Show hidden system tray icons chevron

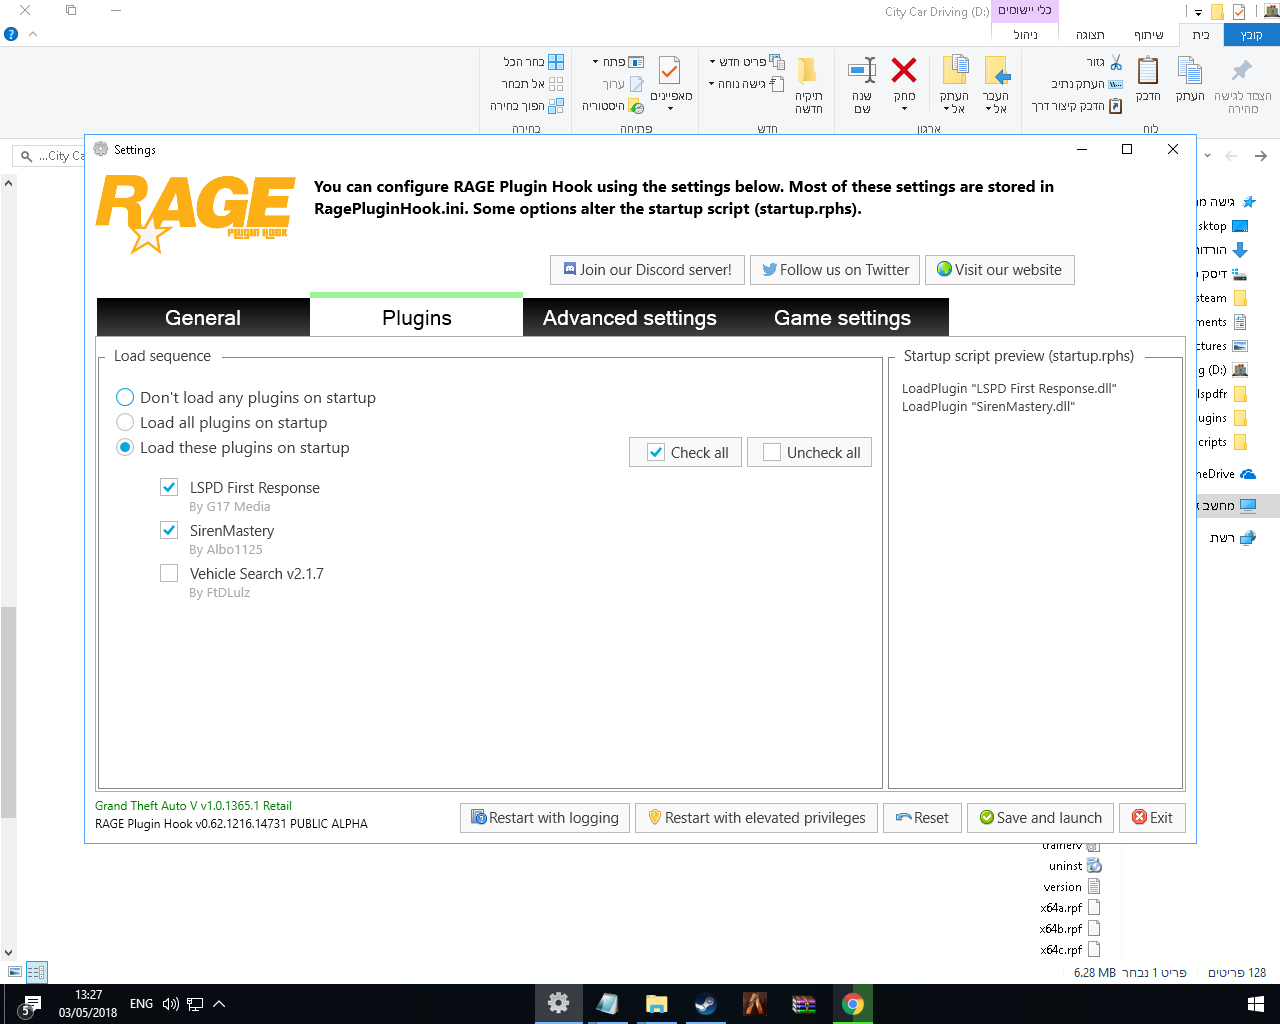219,1004
